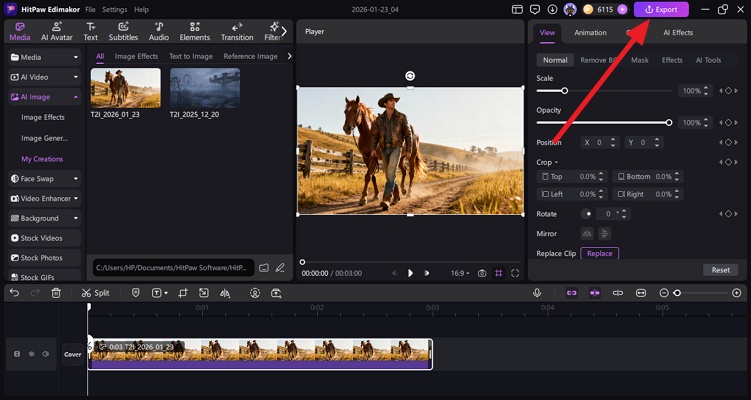This screenshot has height=400, width=751.
Task: Delete the selected clip using trash icon
Action: tap(56, 293)
